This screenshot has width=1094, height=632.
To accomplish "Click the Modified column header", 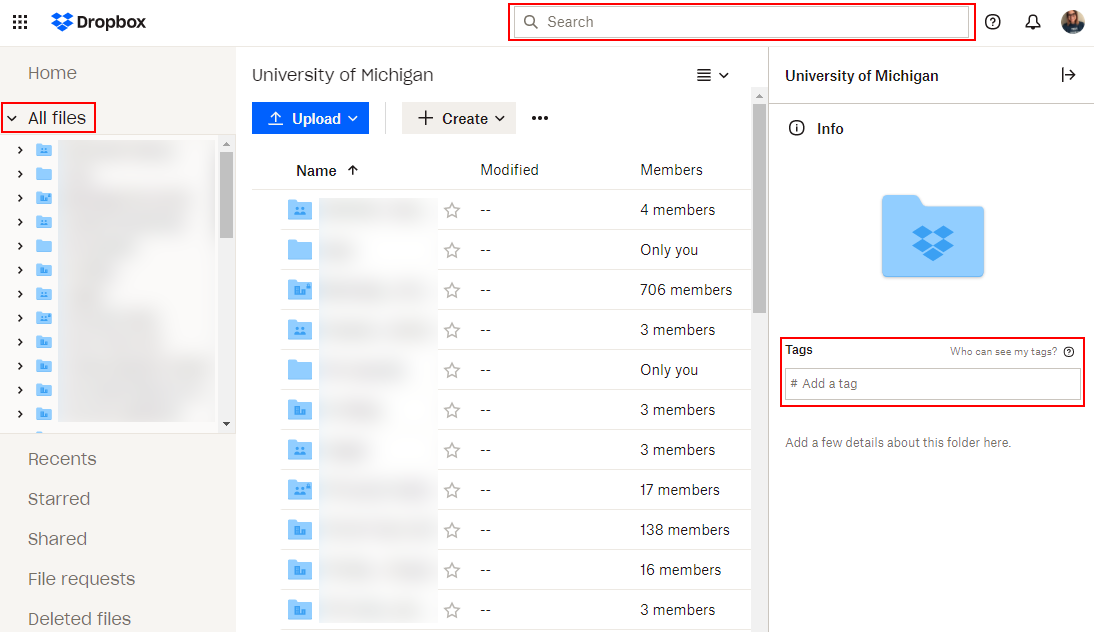I will [509, 170].
